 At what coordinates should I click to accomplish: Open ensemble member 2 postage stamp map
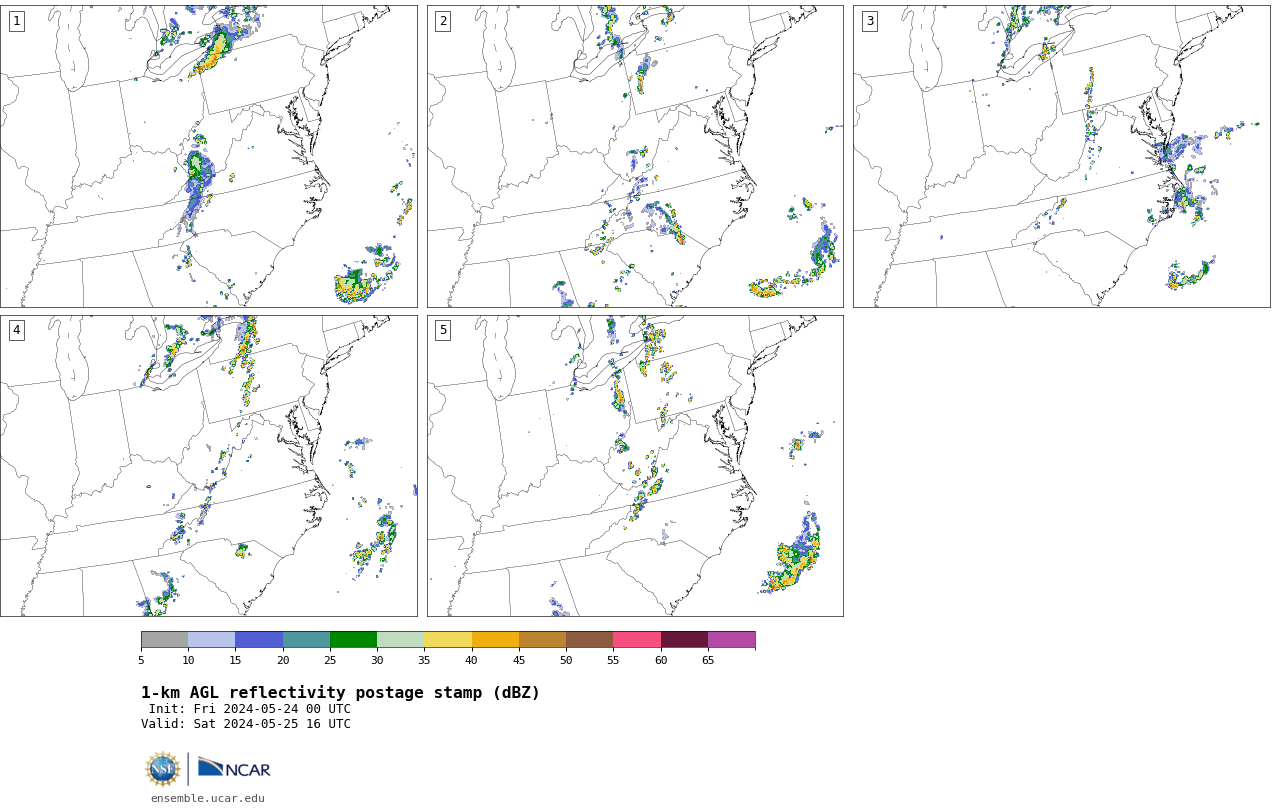(635, 156)
